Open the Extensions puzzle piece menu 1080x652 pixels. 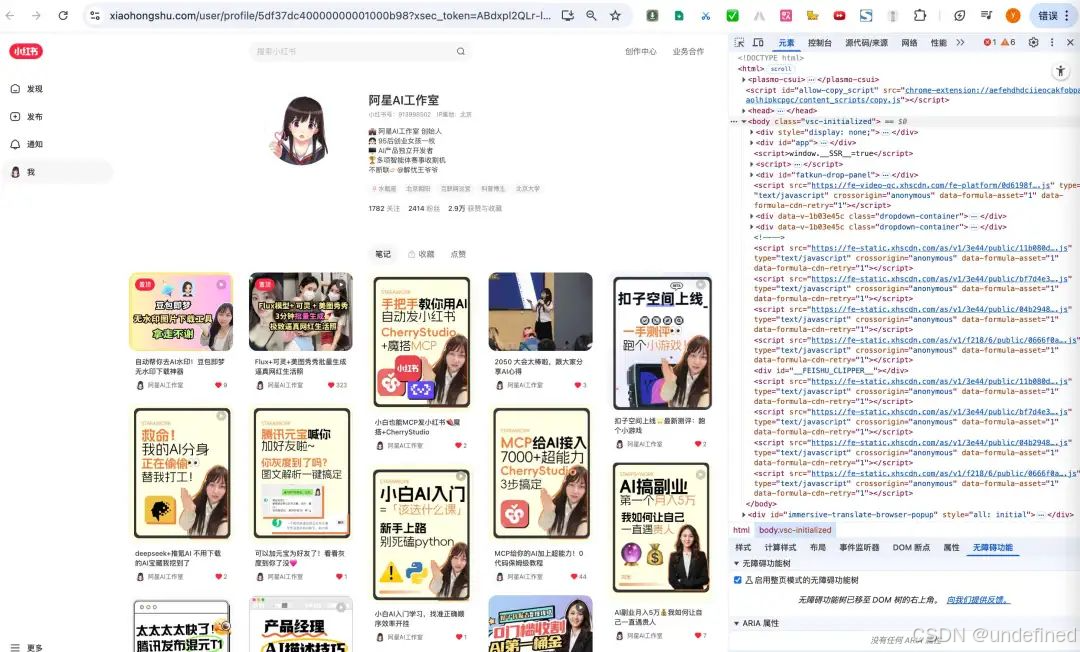point(920,15)
